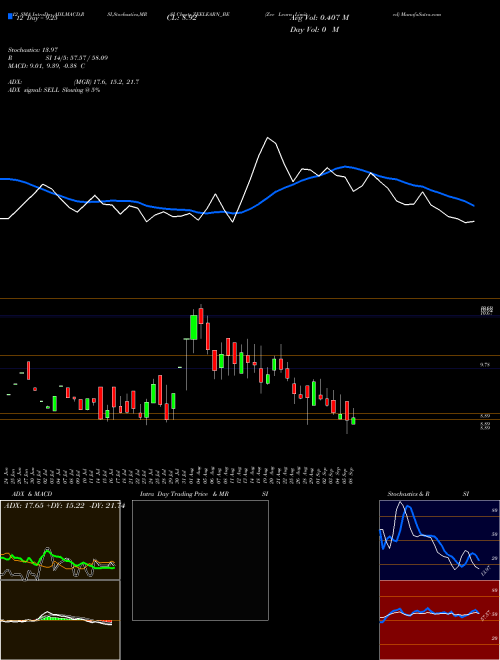Click the 'ADX: 17.65 +DY: 15.22' header text
The width and height of the screenshot is (500, 660).
[46, 506]
